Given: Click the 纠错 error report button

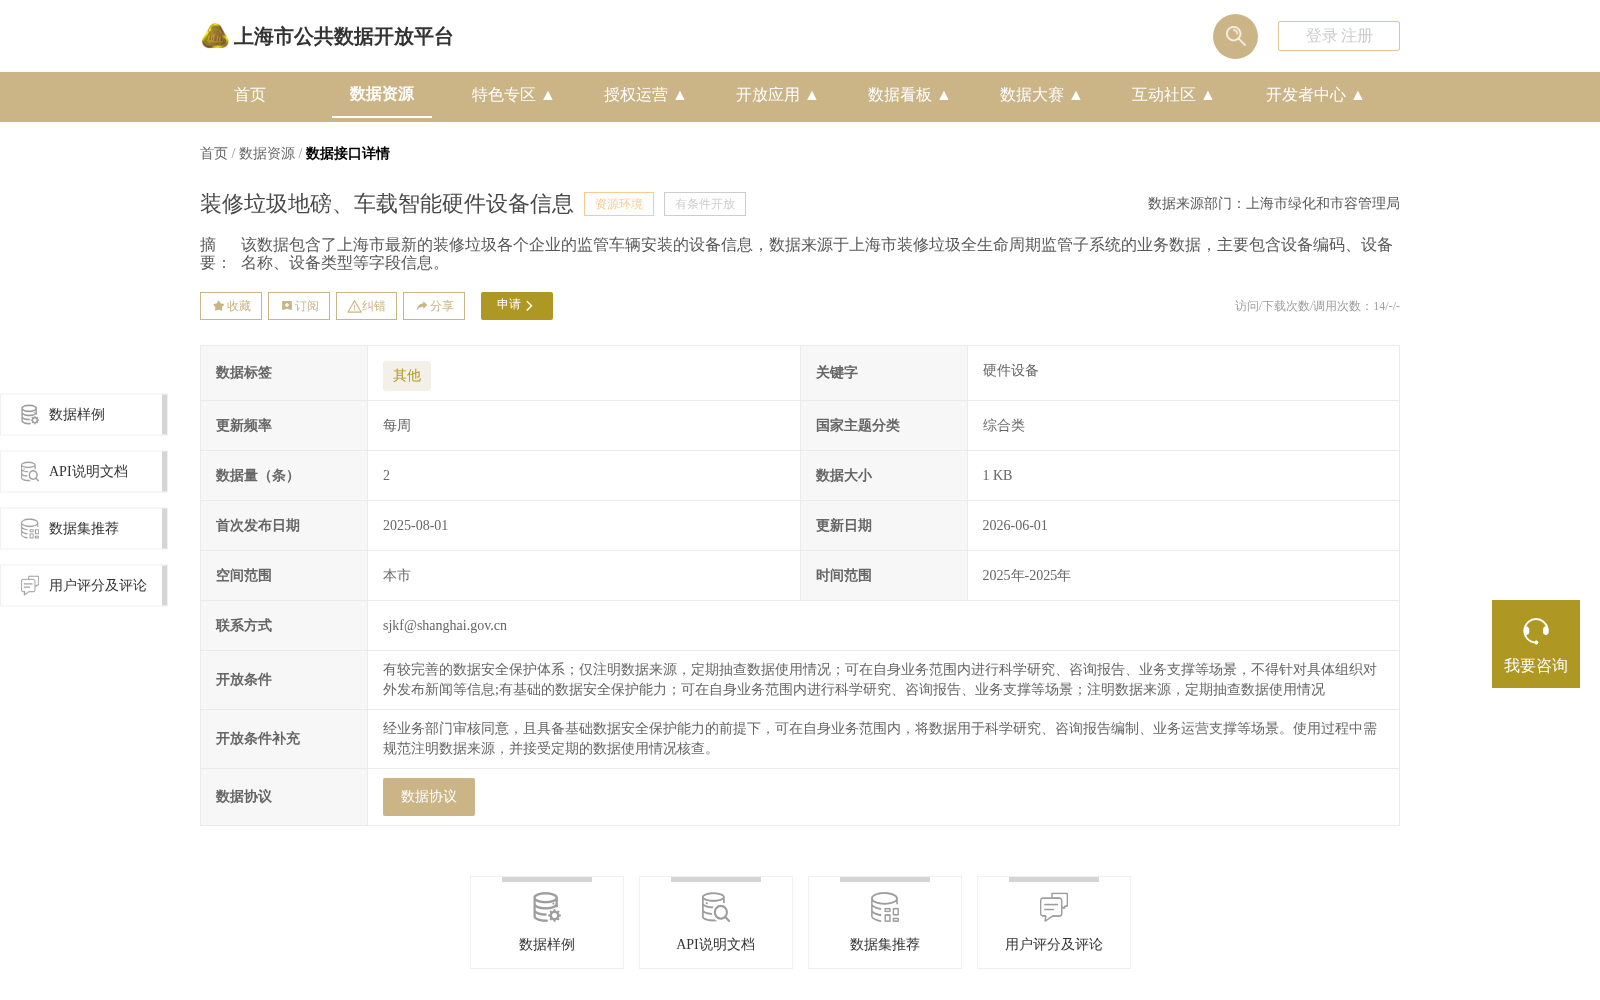Looking at the screenshot, I should click(366, 306).
